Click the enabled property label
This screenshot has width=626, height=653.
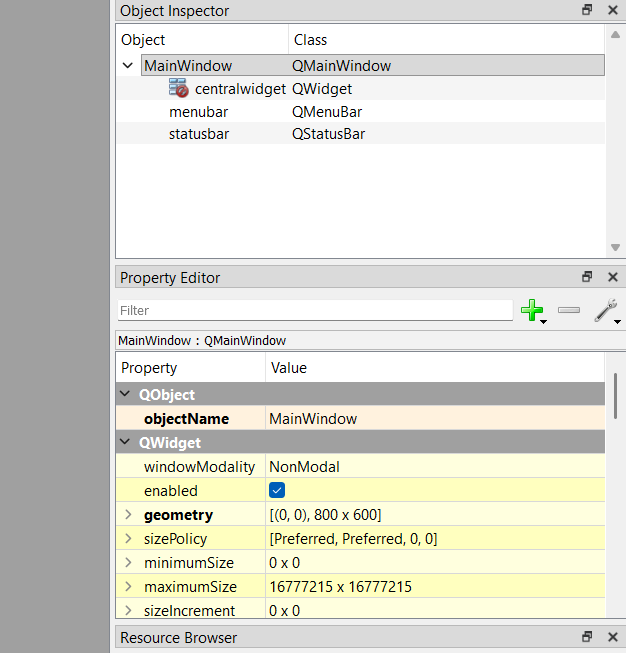click(171, 491)
